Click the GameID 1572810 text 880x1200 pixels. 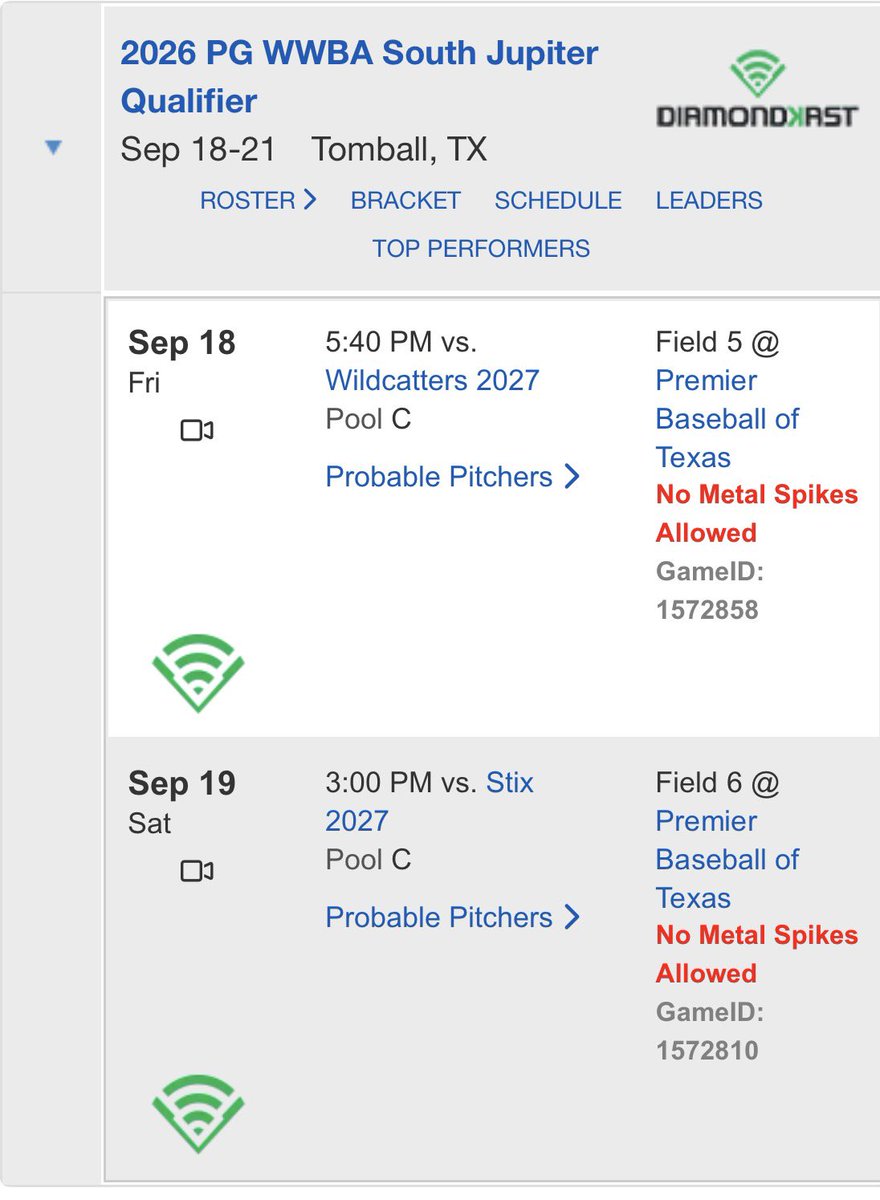point(709,1031)
